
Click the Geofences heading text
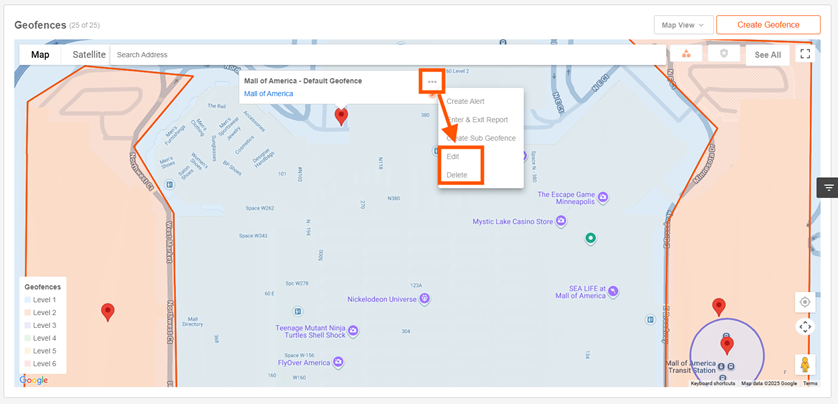(x=40, y=25)
